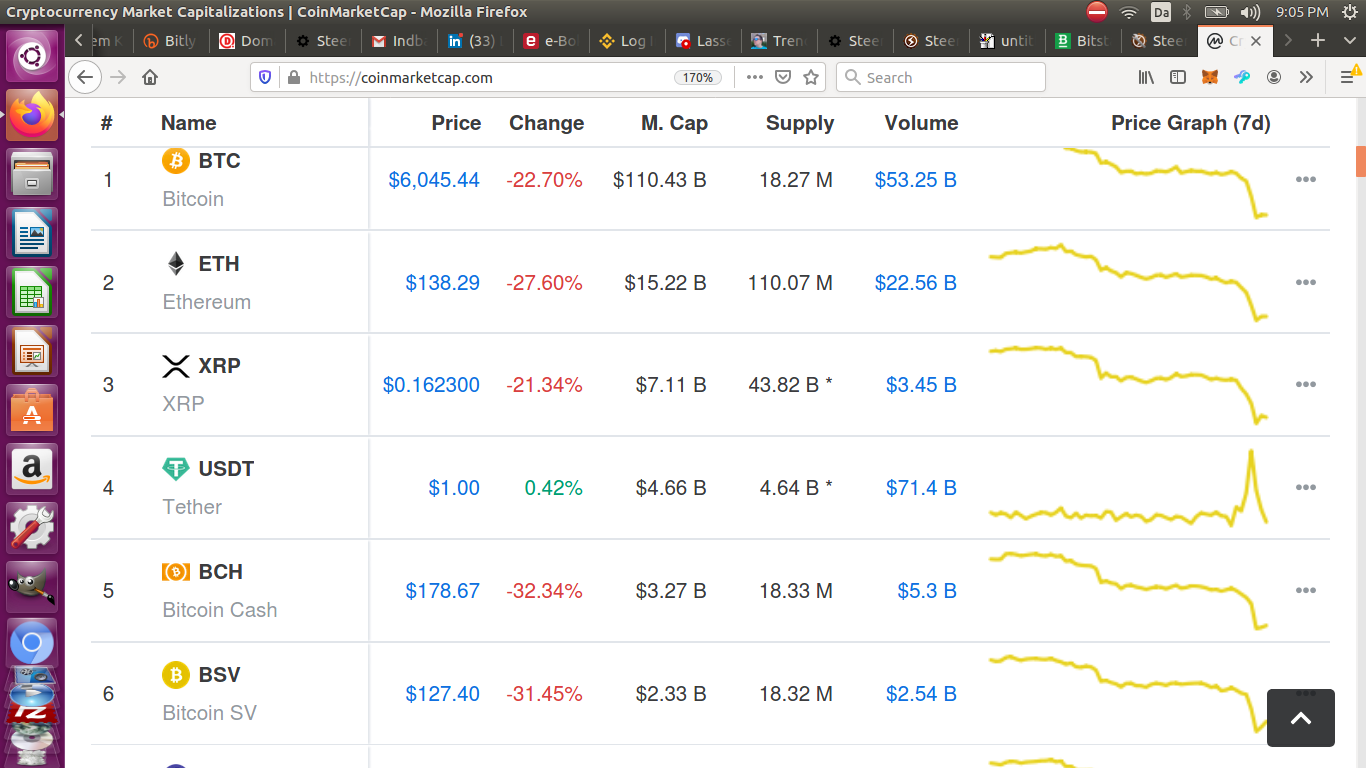Screen dimensions: 1366x768
Task: Close the active CoinMarketCap tab
Action: [x=1256, y=41]
